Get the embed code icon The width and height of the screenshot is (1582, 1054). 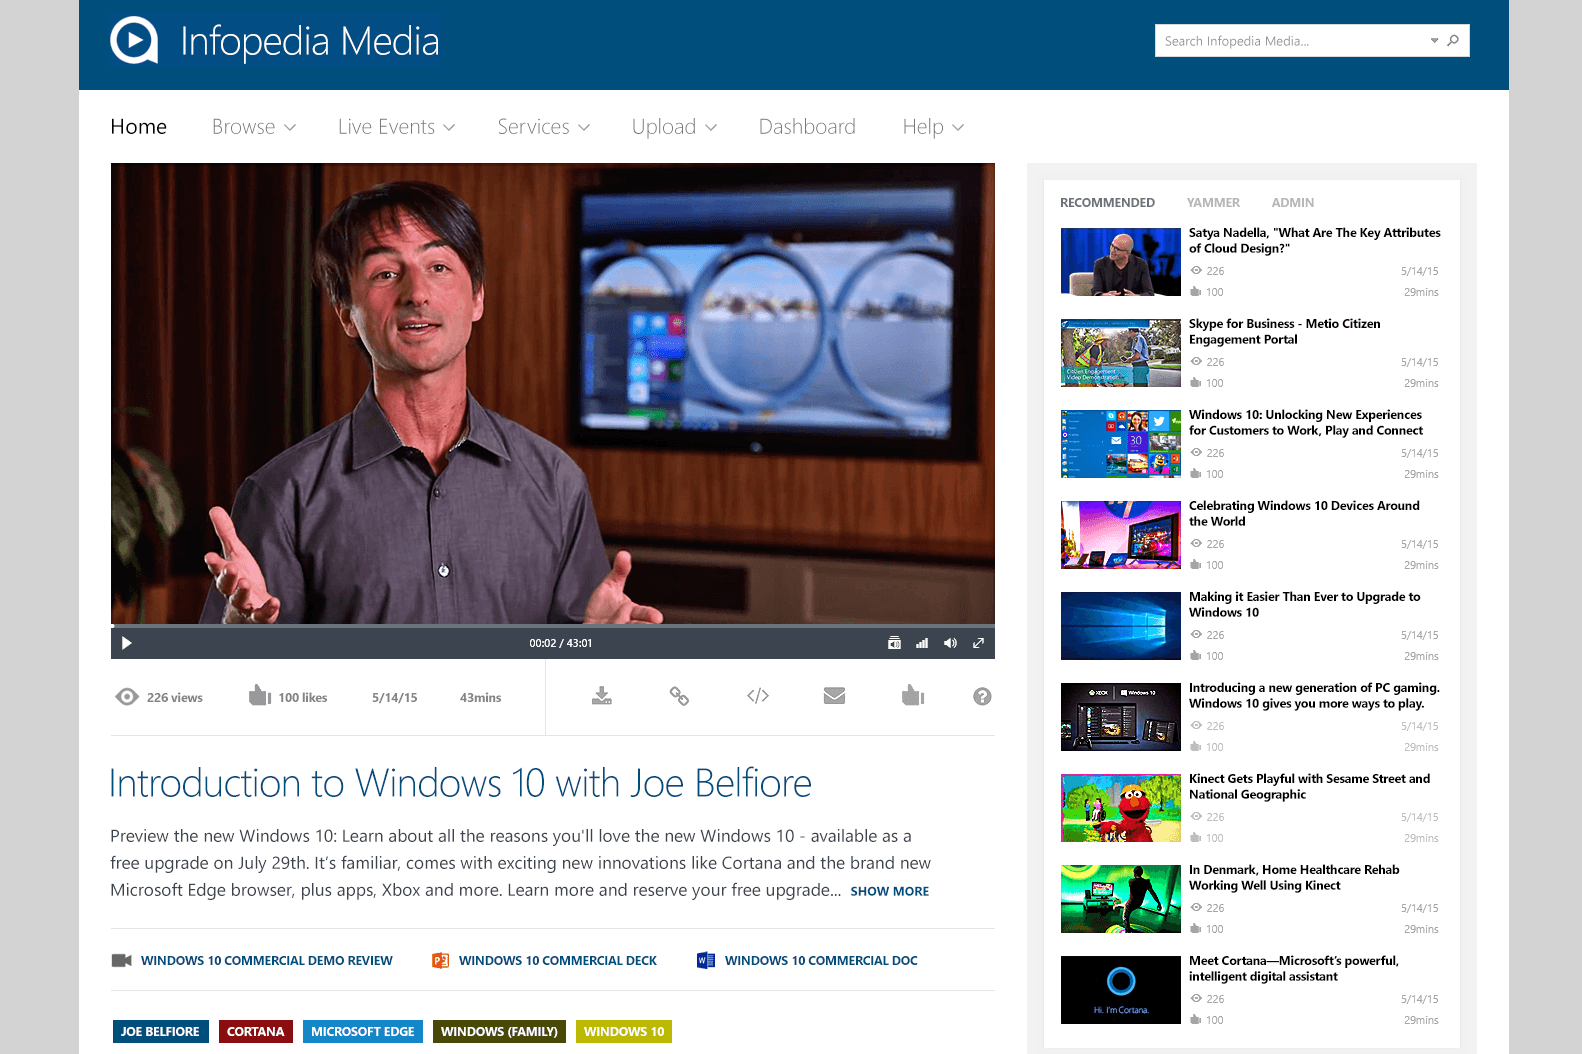coord(758,696)
